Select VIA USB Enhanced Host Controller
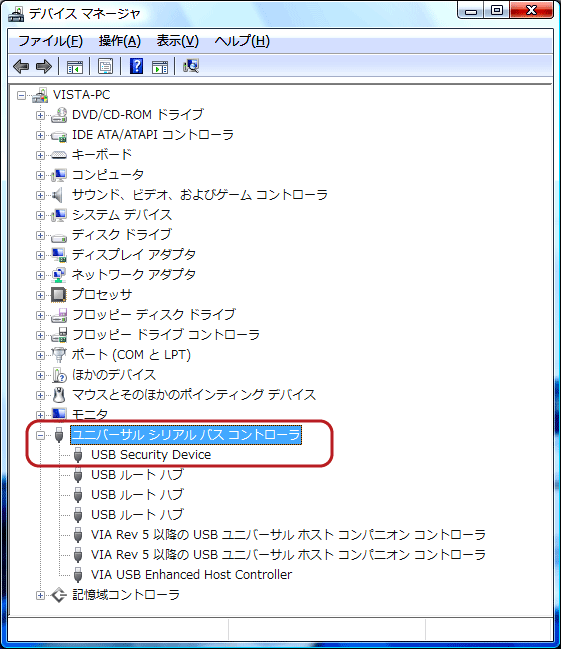Image resolution: width=563 pixels, height=651 pixels. (x=191, y=575)
